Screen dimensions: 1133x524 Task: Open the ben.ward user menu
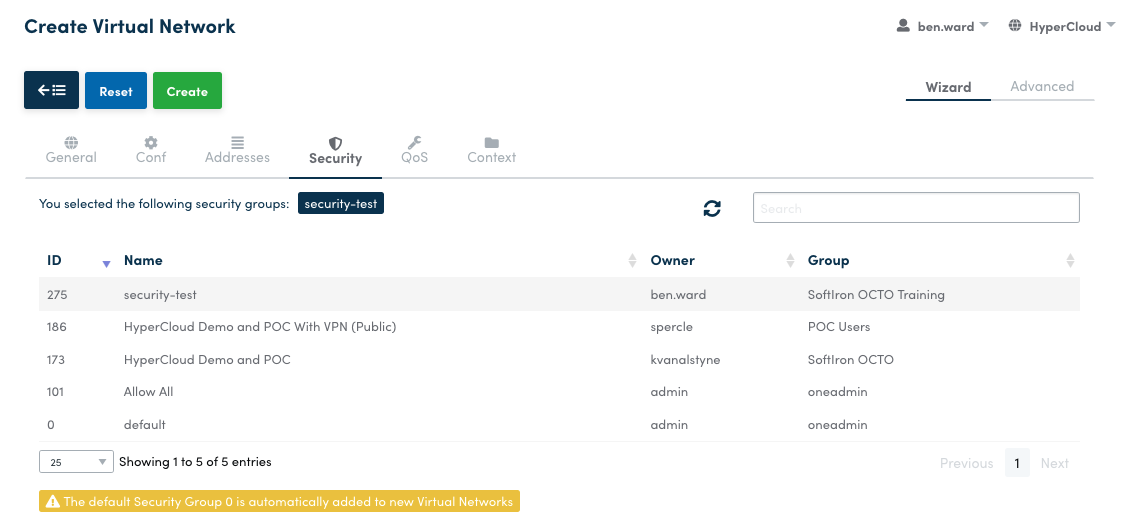pos(943,27)
